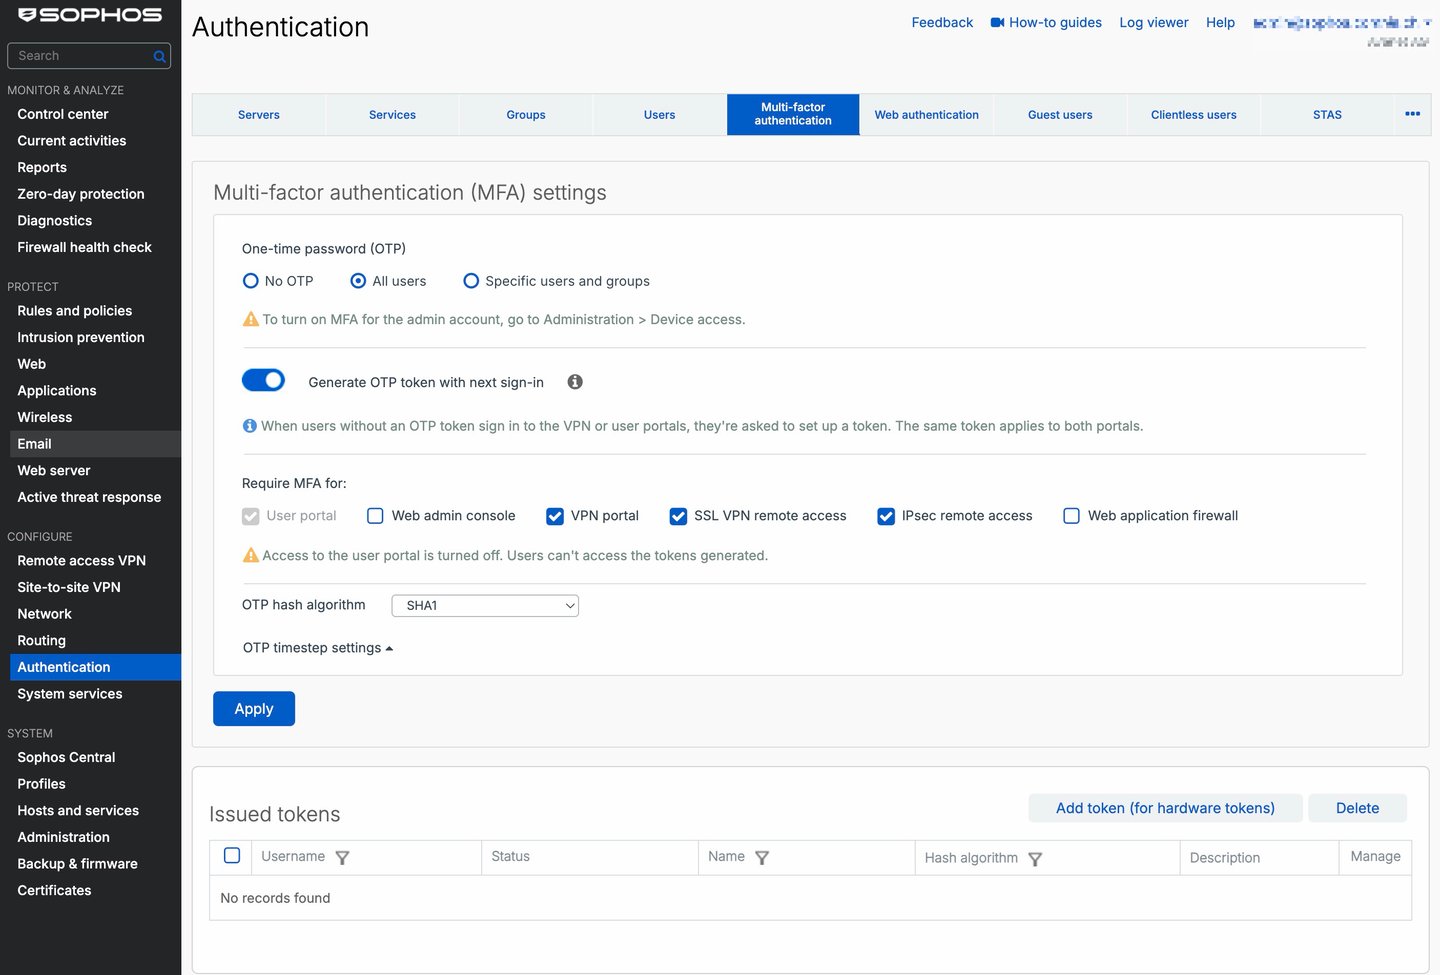1440x975 pixels.
Task: Select the All users radio option
Action: pyautogui.click(x=358, y=281)
